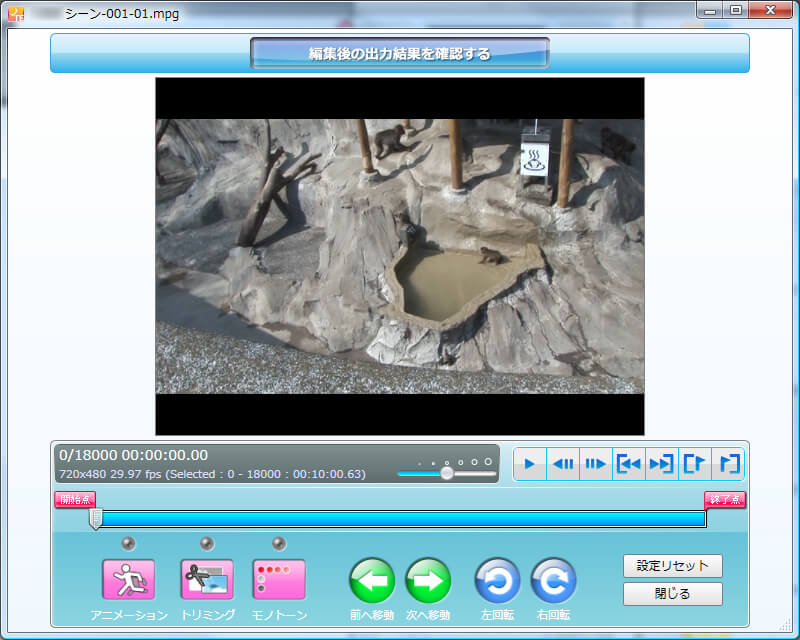Click the green 次へ移動 arrow
Screen dimensions: 800x640
click(x=428, y=580)
